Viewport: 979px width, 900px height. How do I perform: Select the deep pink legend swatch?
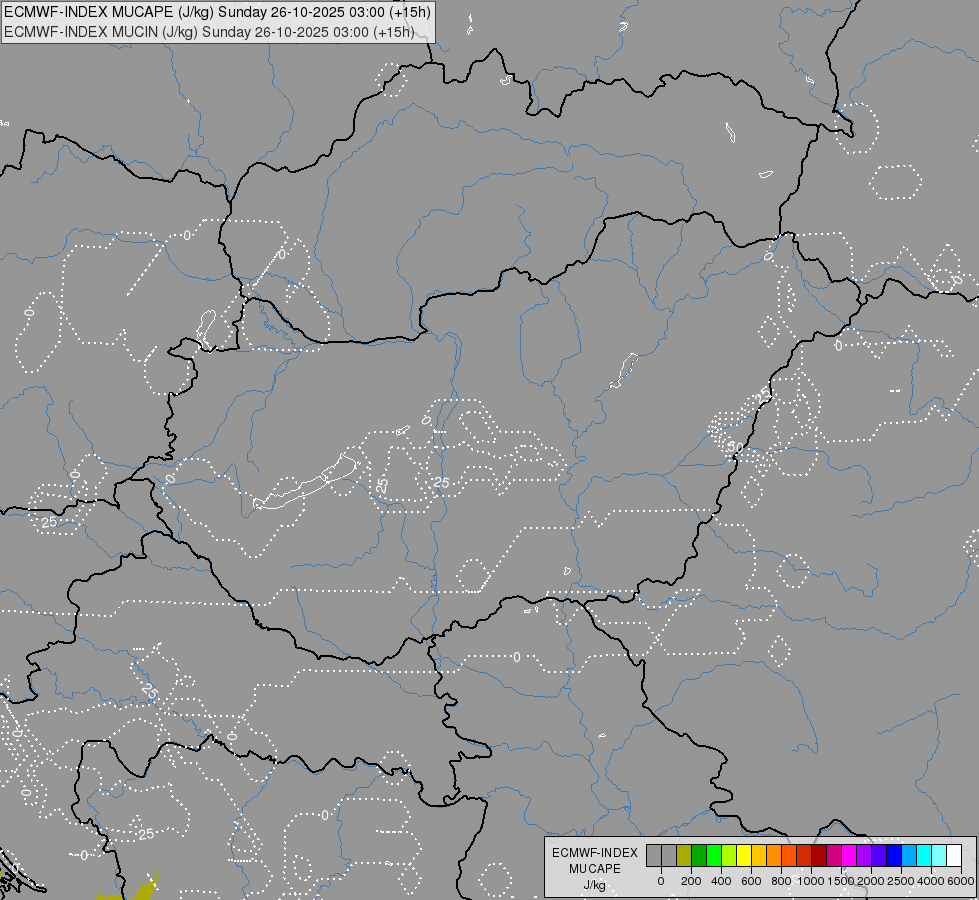[x=834, y=855]
